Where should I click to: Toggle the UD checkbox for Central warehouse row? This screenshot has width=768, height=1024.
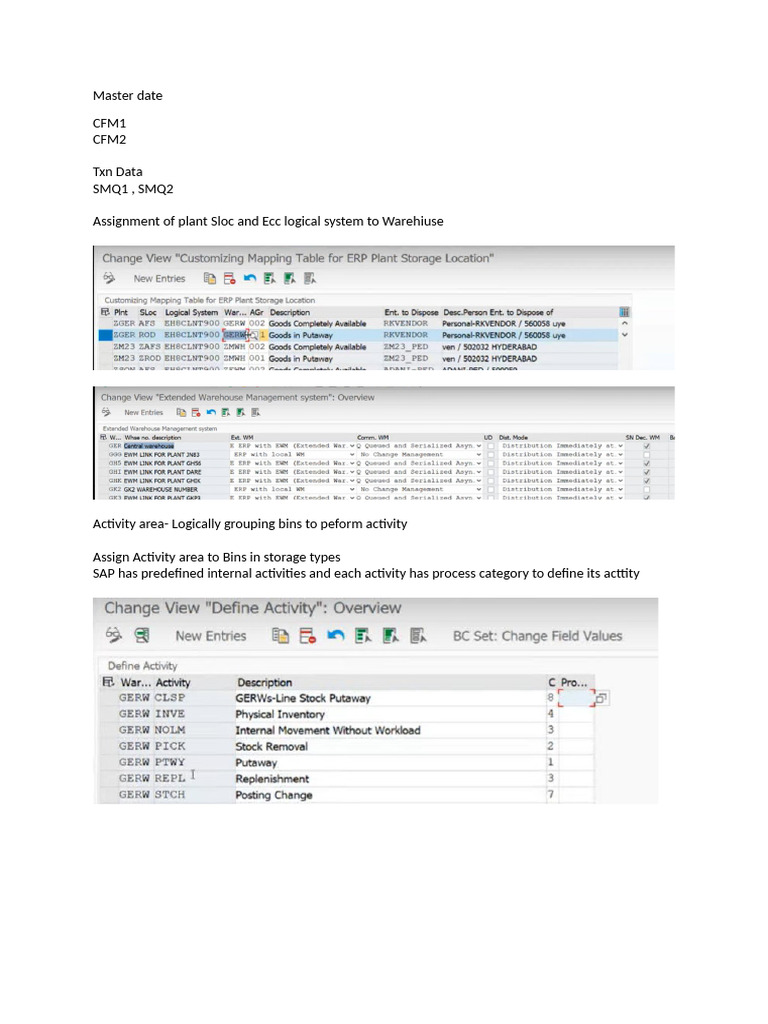490,445
